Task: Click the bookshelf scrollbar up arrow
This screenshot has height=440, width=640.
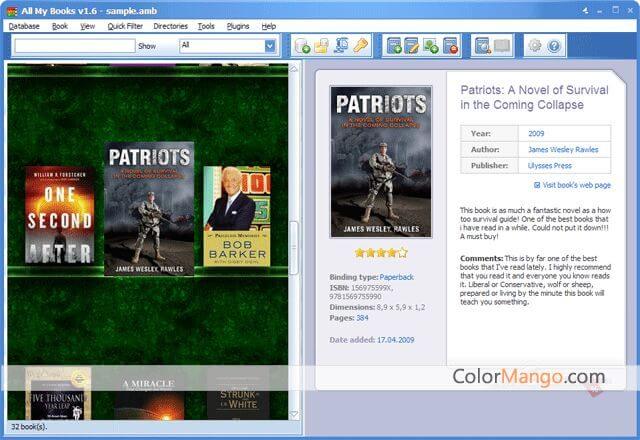Action: coord(293,68)
